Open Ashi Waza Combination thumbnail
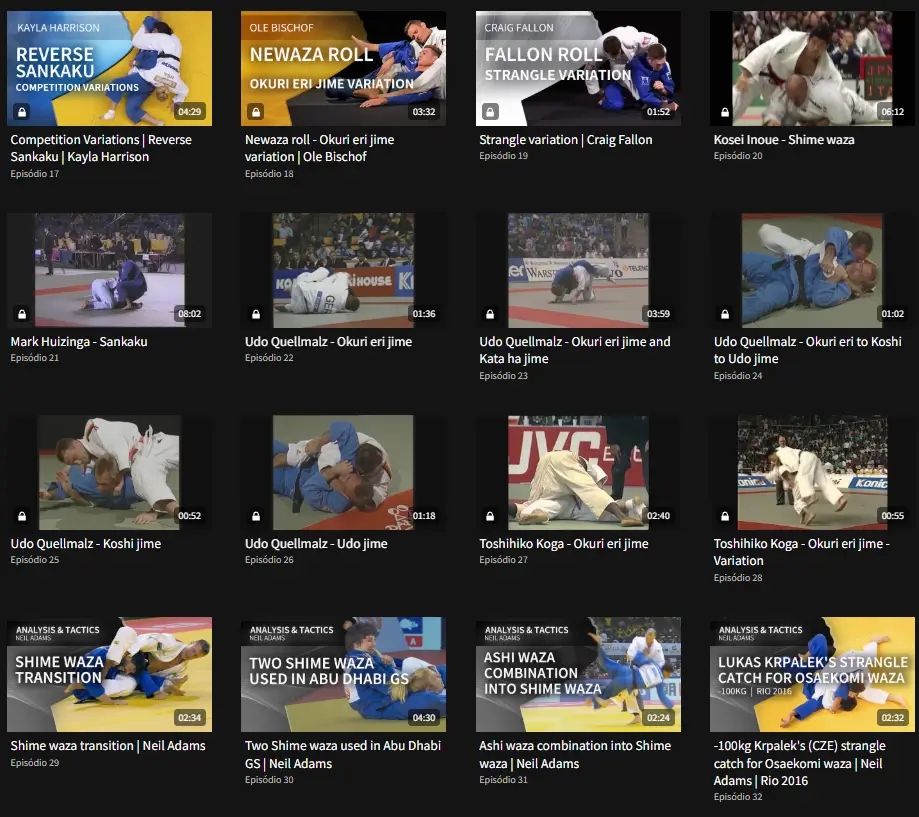The width and height of the screenshot is (919, 817). pyautogui.click(x=578, y=674)
